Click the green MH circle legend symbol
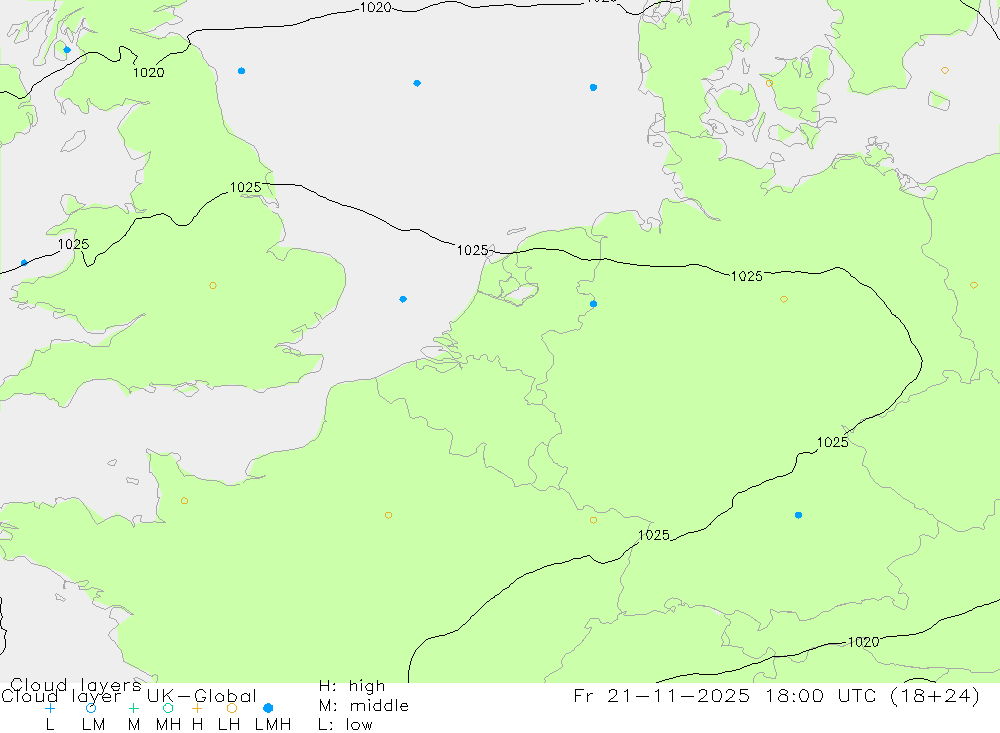This screenshot has width=1000, height=733. tap(168, 708)
